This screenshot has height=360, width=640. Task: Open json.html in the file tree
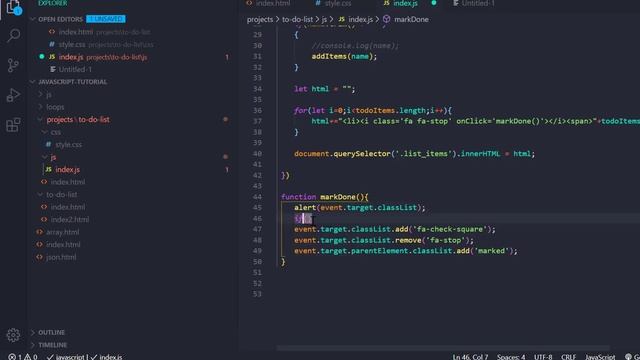[61, 257]
